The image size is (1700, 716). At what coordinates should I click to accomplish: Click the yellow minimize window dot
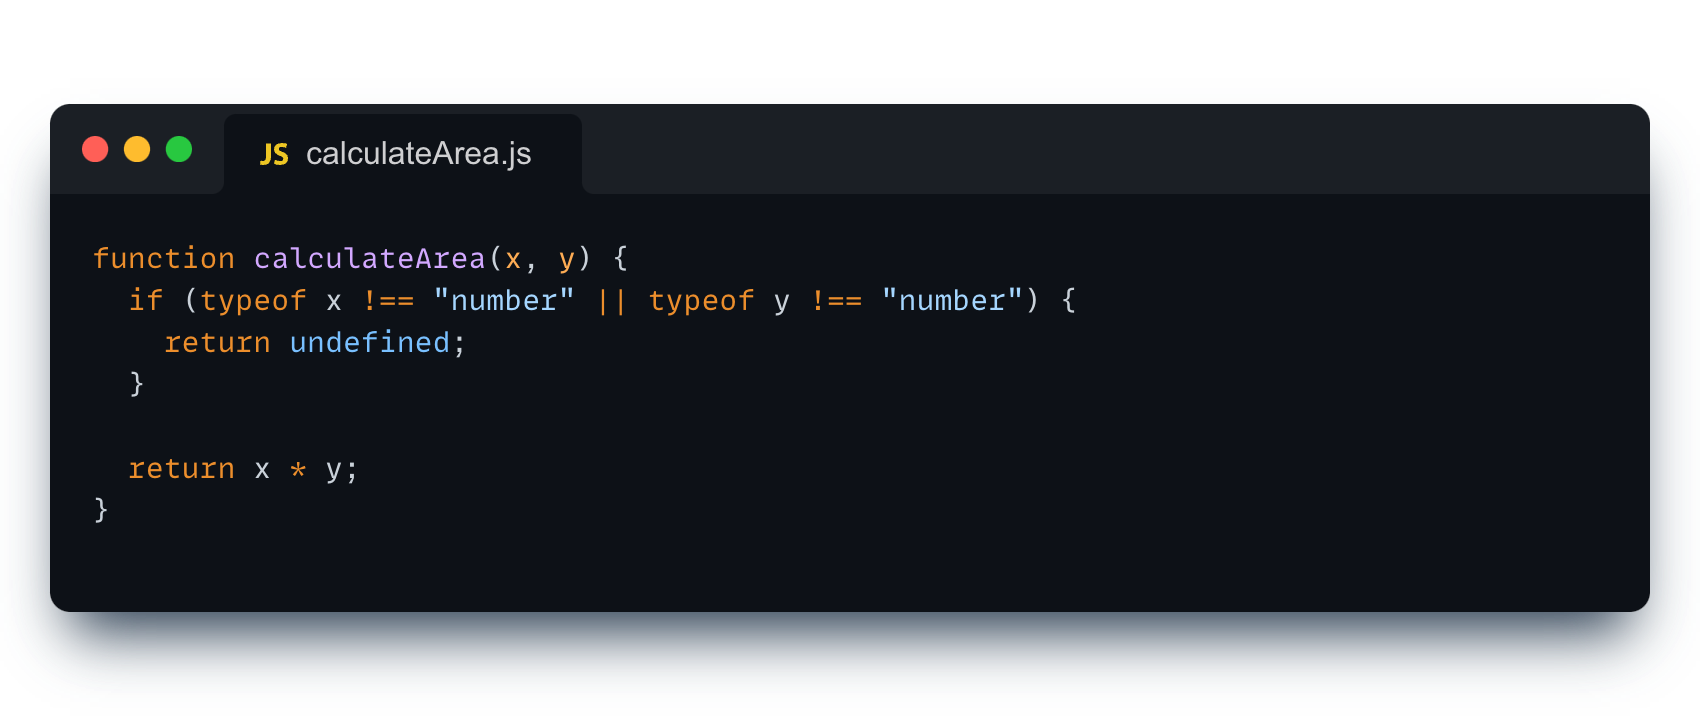point(137,149)
